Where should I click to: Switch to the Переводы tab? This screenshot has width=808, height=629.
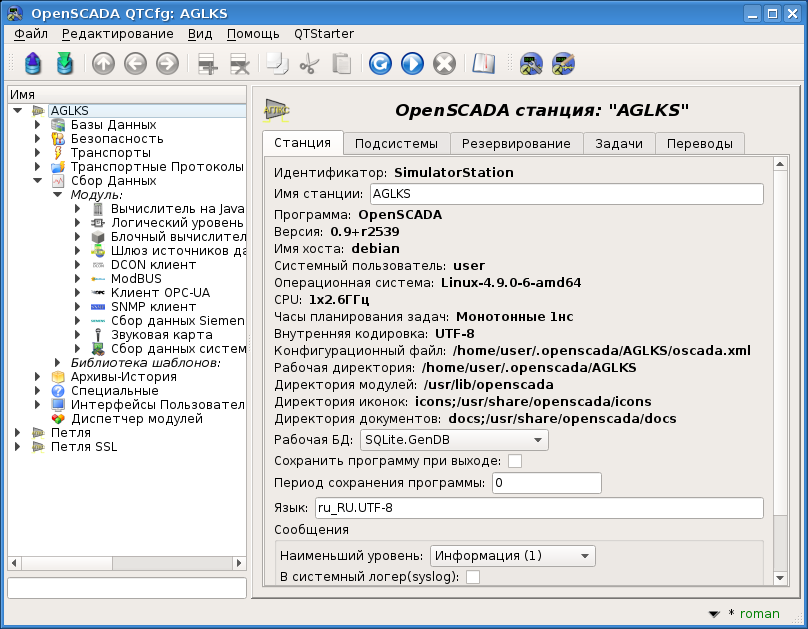pyautogui.click(x=700, y=144)
